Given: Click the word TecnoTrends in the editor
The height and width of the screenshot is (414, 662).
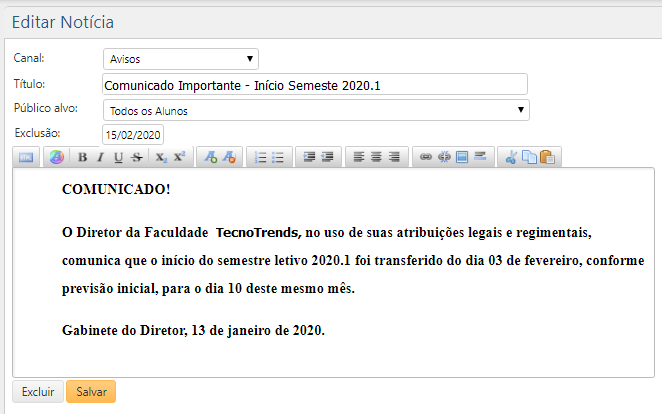Looking at the screenshot, I should pyautogui.click(x=258, y=233).
